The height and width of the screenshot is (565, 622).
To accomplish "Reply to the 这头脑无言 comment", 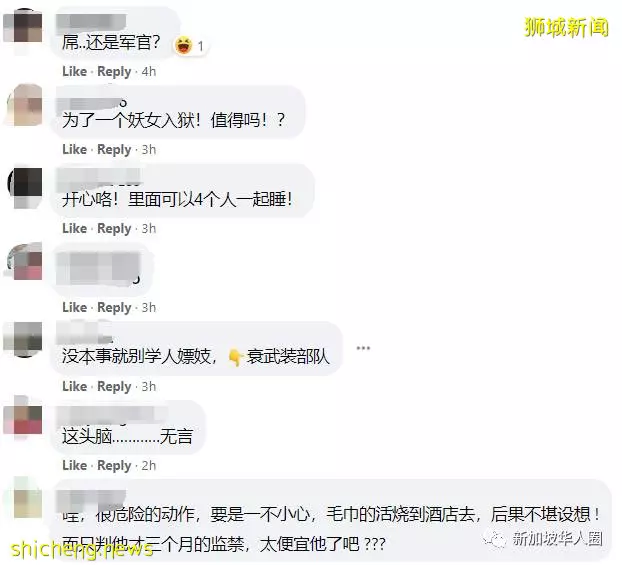I will tap(114, 466).
